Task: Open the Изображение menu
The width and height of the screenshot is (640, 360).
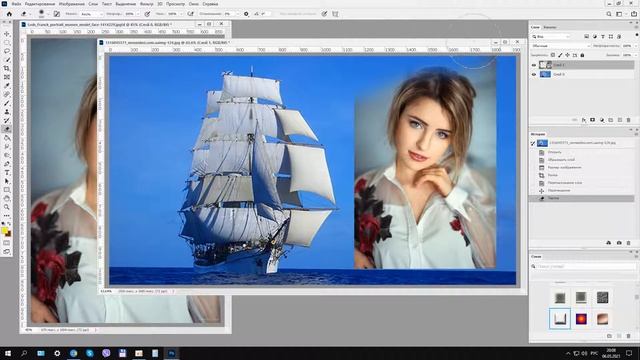Action: click(72, 4)
